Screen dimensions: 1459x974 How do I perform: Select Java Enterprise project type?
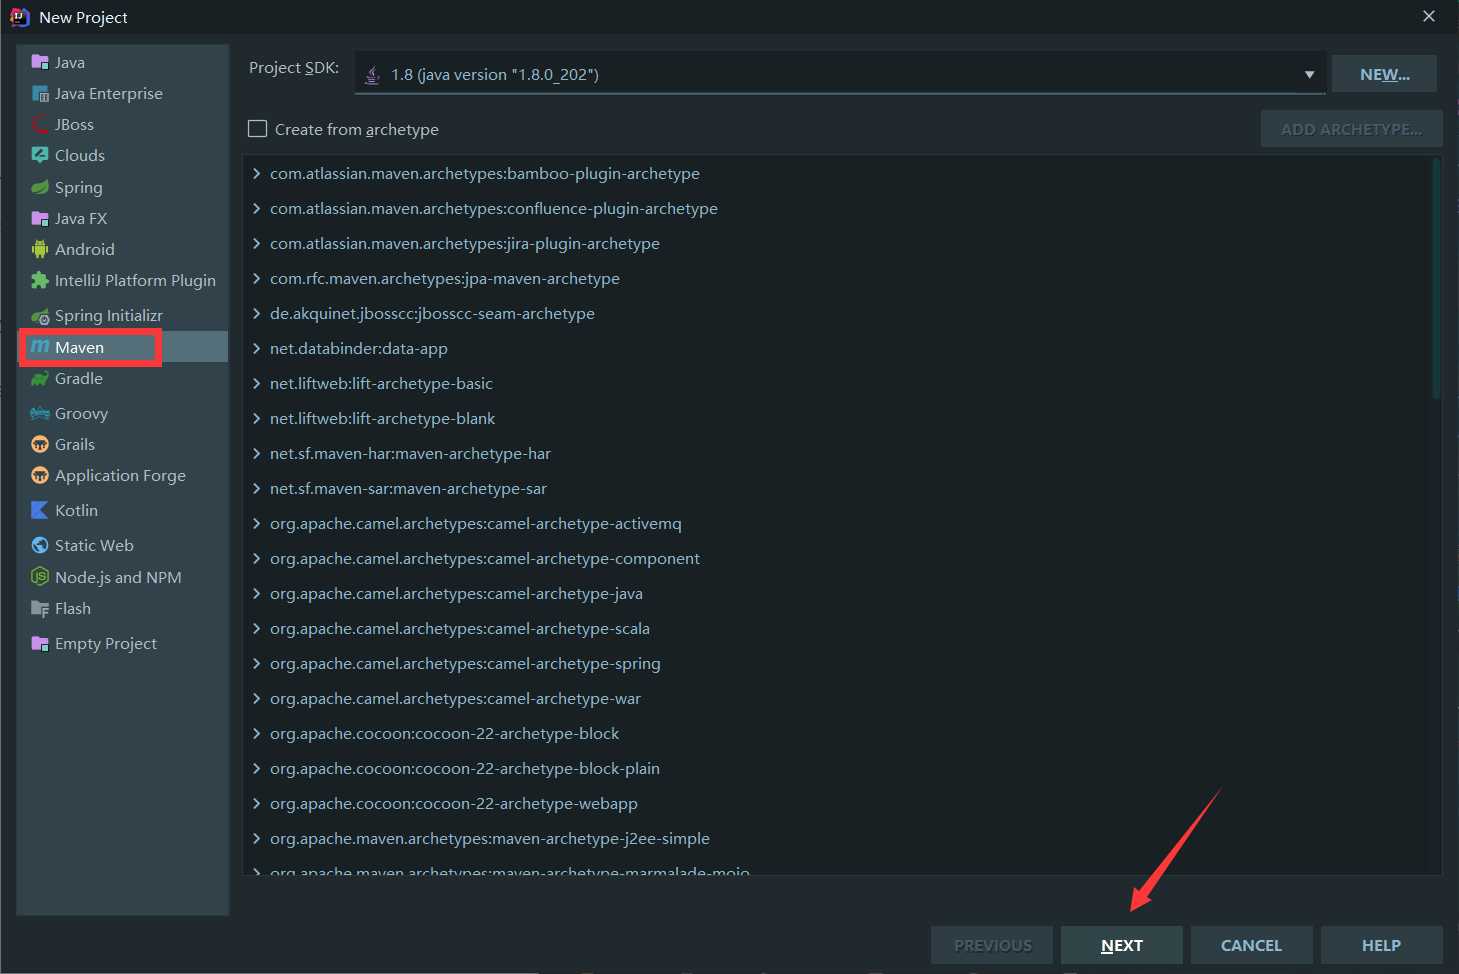pyautogui.click(x=108, y=93)
